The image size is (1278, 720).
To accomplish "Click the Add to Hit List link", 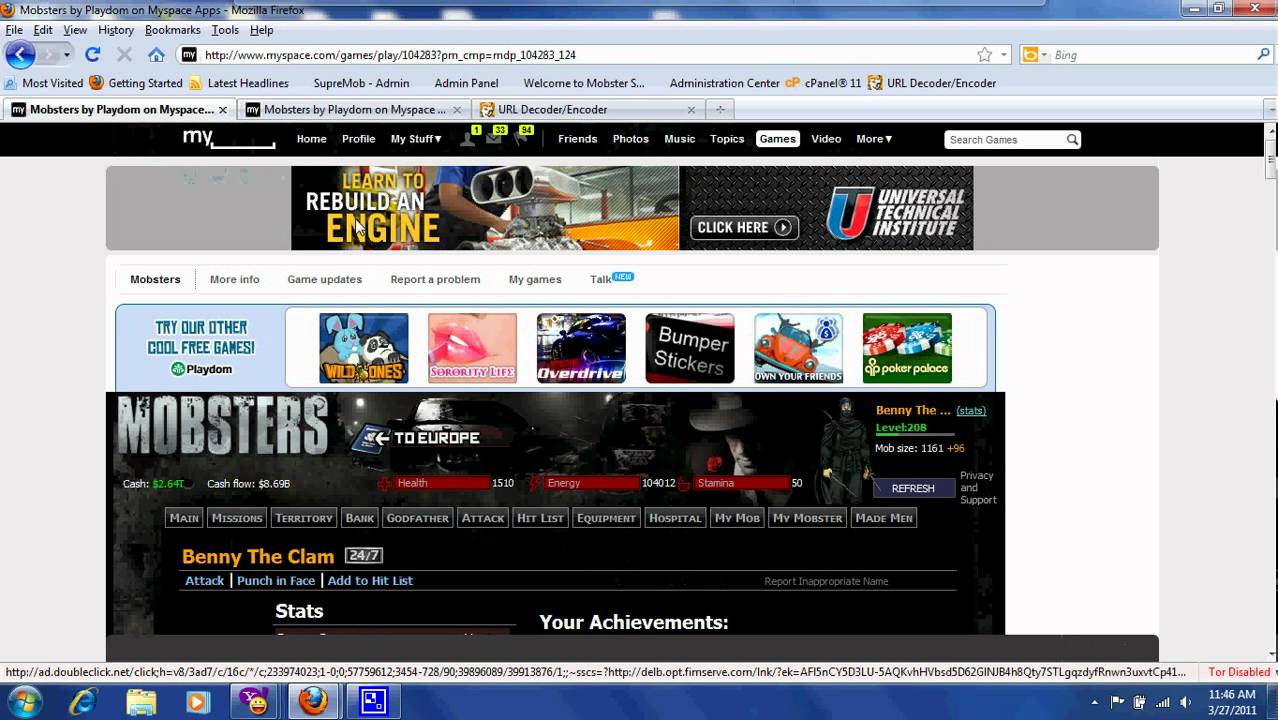I will coord(370,581).
